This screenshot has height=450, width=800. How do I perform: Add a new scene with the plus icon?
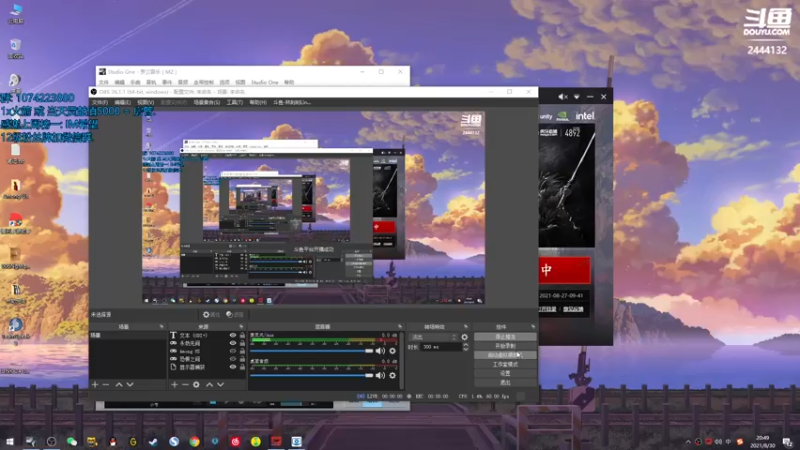95,384
